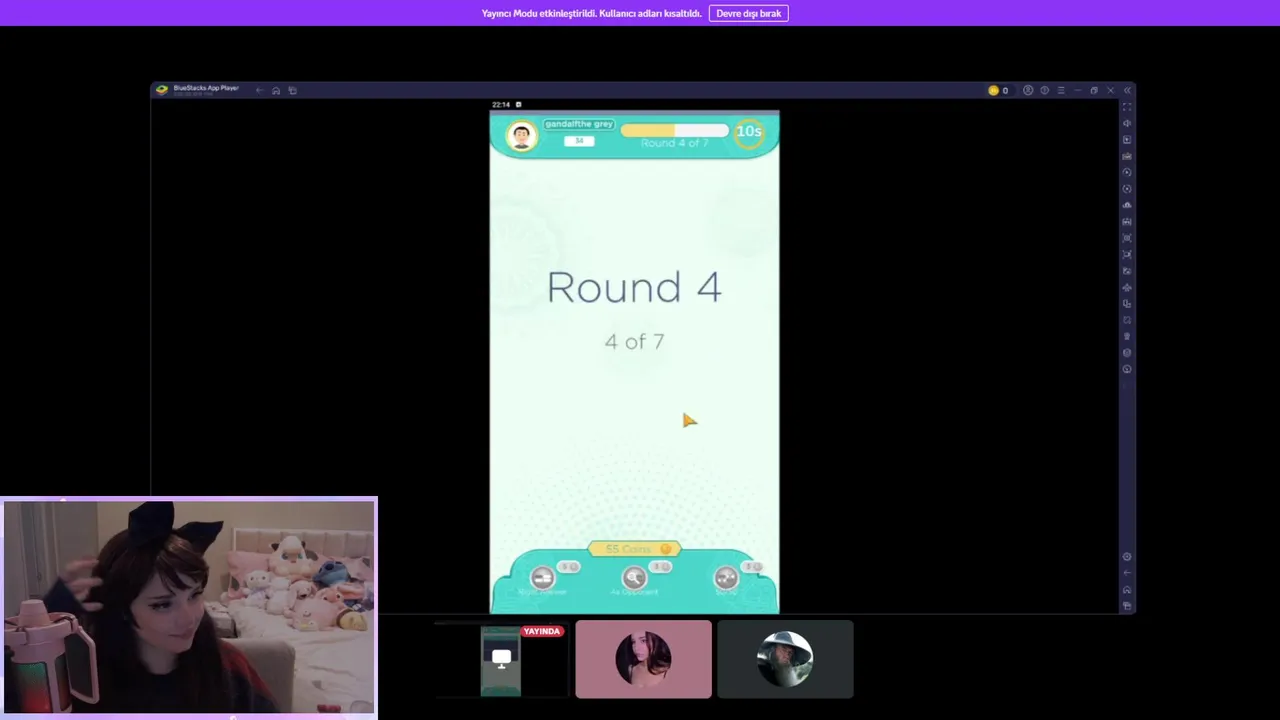
Task: Click the BlueStacks App Player title text
Action: coord(206,88)
